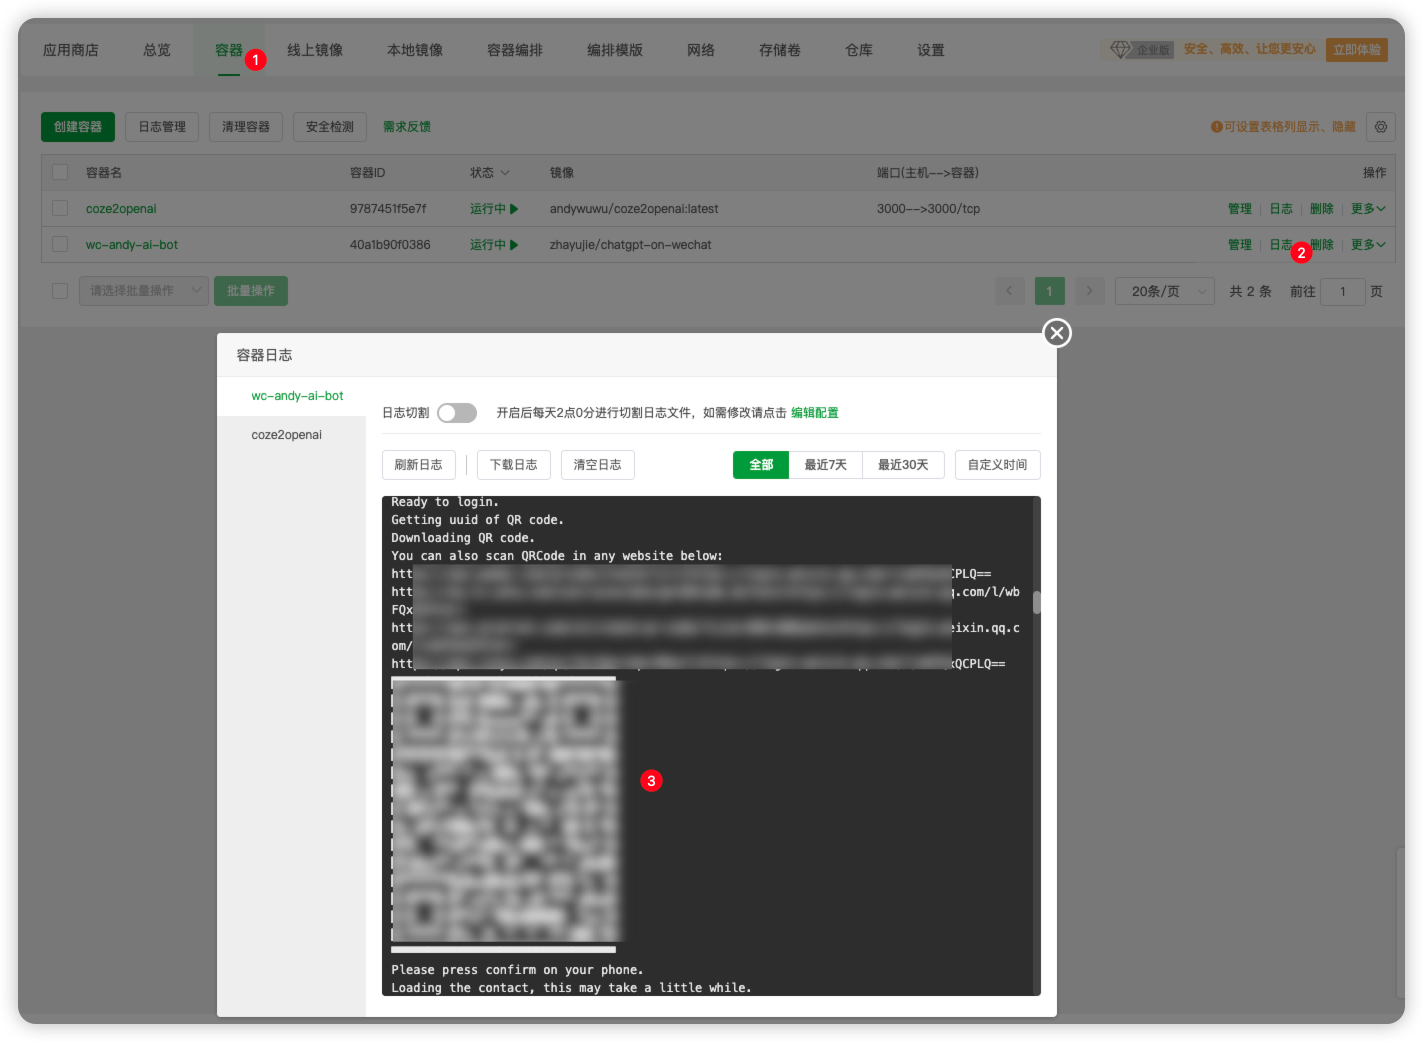This screenshot has height=1042, width=1423.
Task: Click 管理 for wc-andy-ai-bot row
Action: [1240, 245]
